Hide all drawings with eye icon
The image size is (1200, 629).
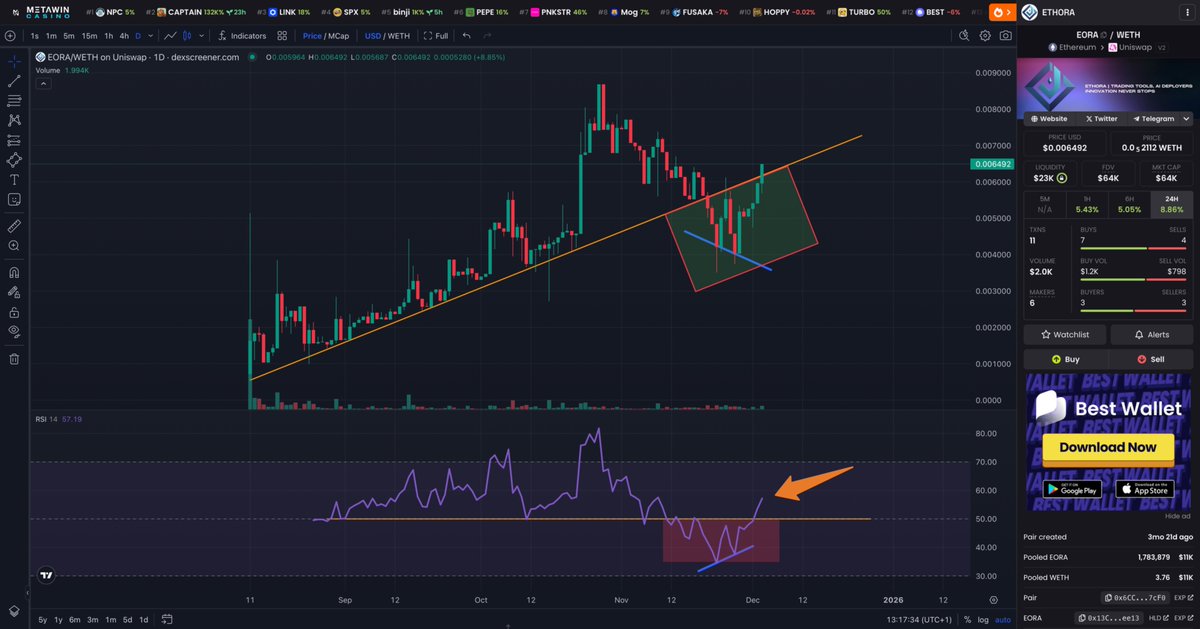click(14, 332)
